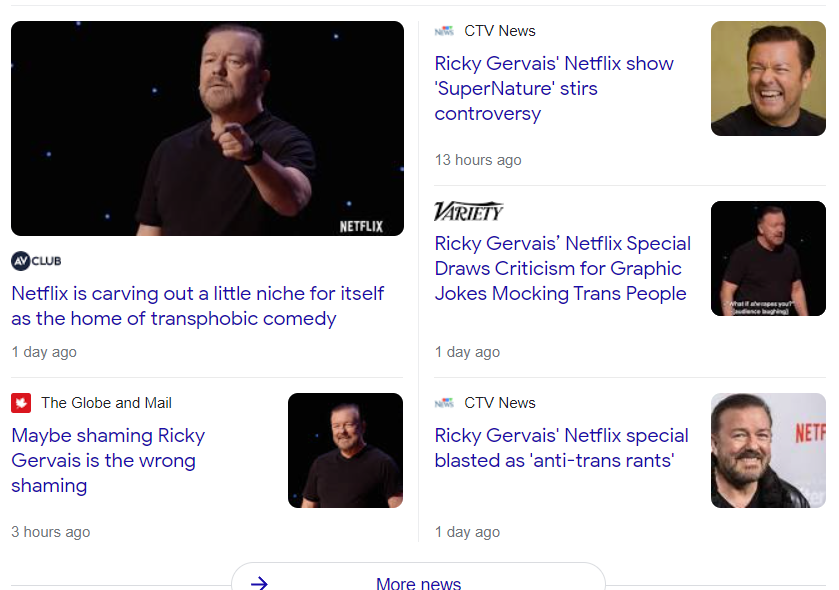Open the large Netflix stage image of AV Club story
The width and height of the screenshot is (839, 590).
[x=208, y=128]
